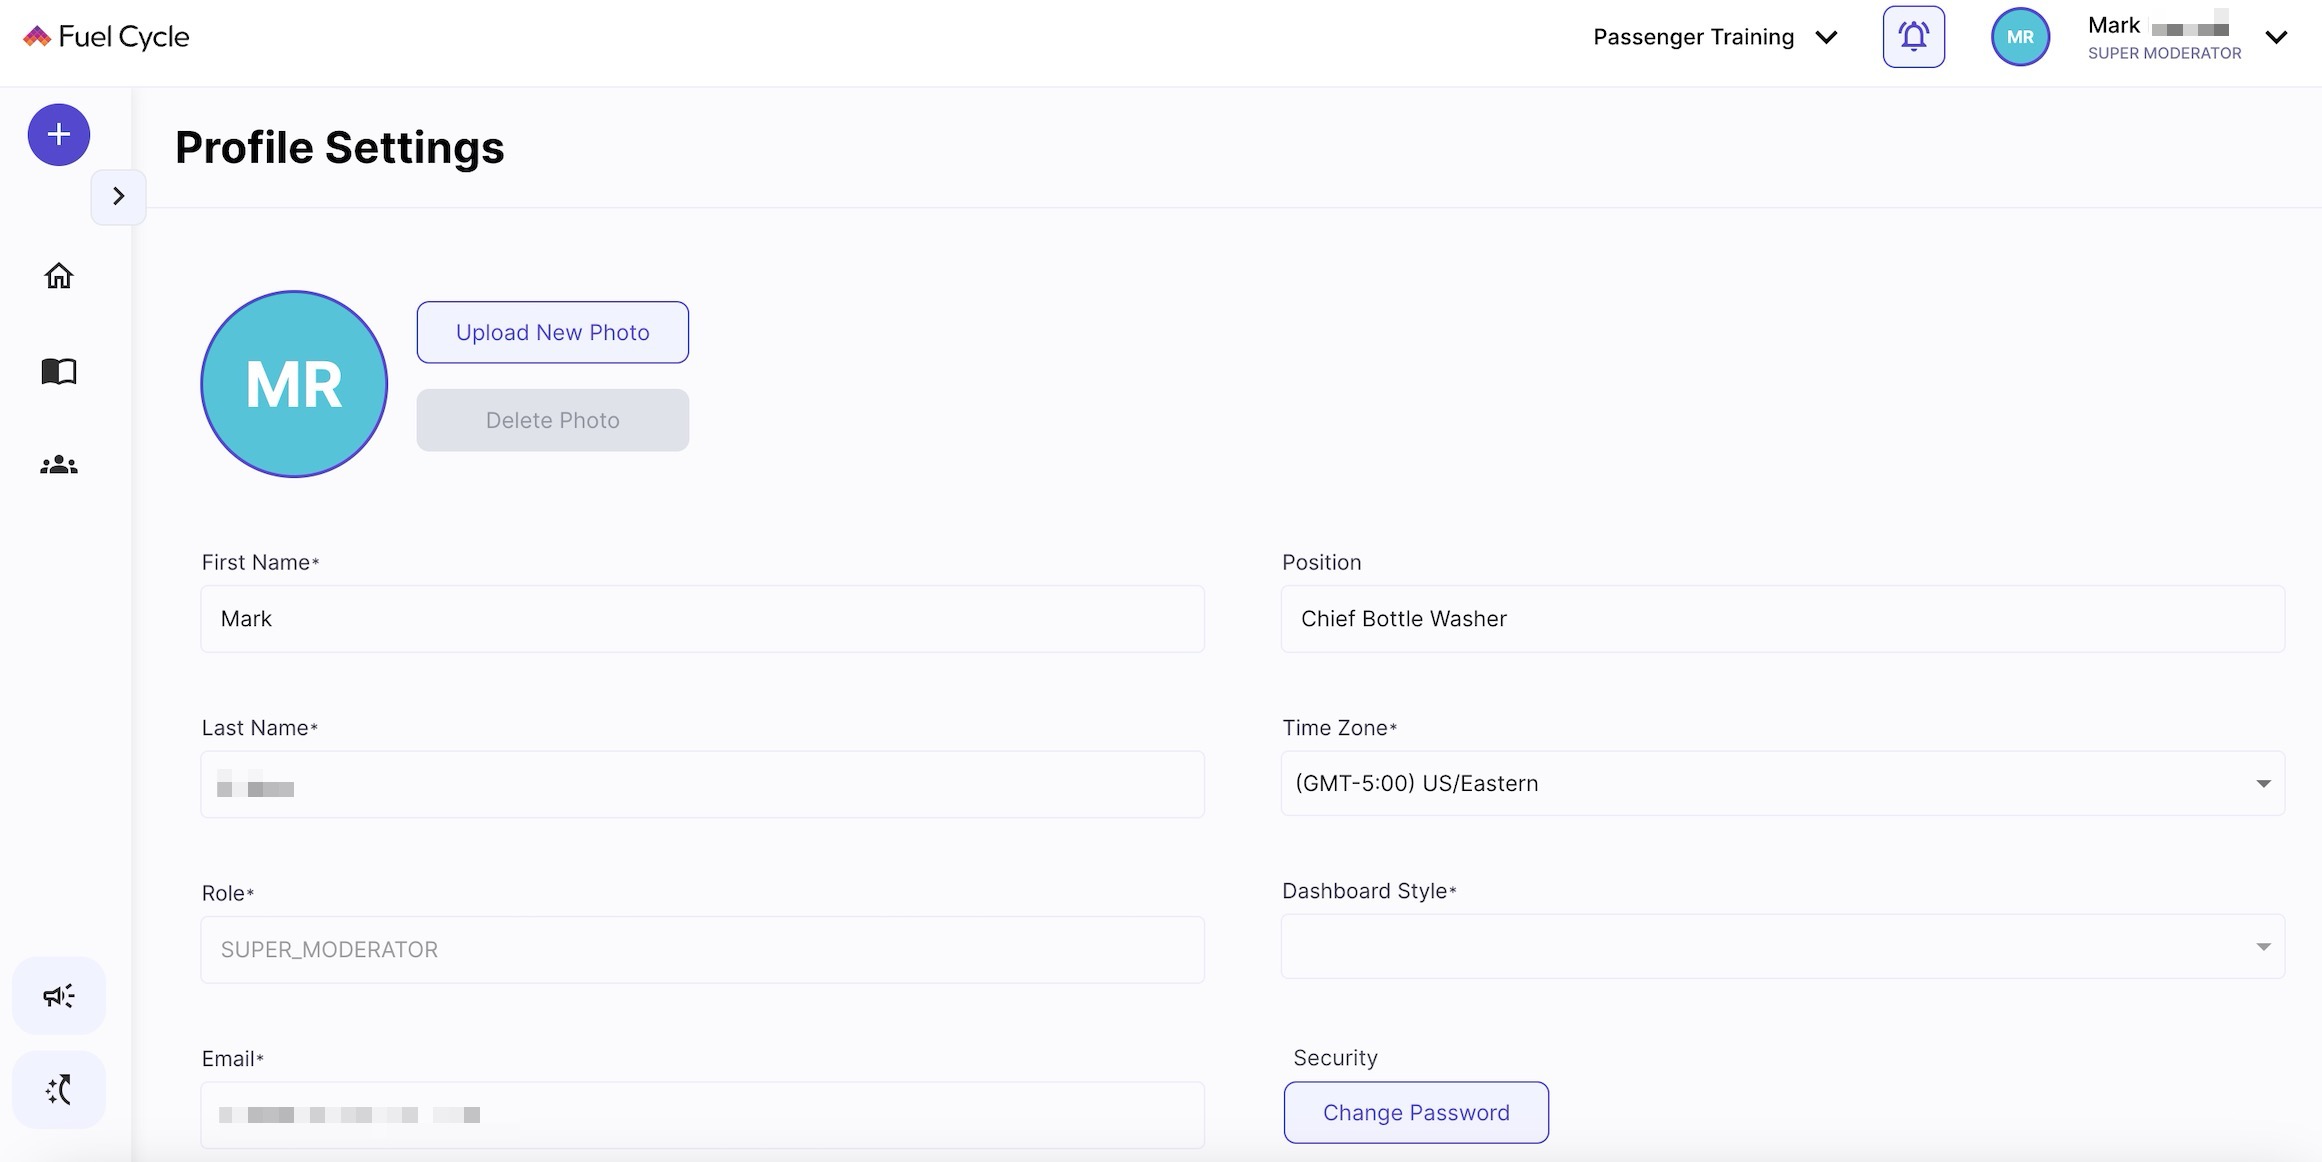The image size is (2322, 1162).
Task: Open the open-book library icon
Action: [58, 372]
